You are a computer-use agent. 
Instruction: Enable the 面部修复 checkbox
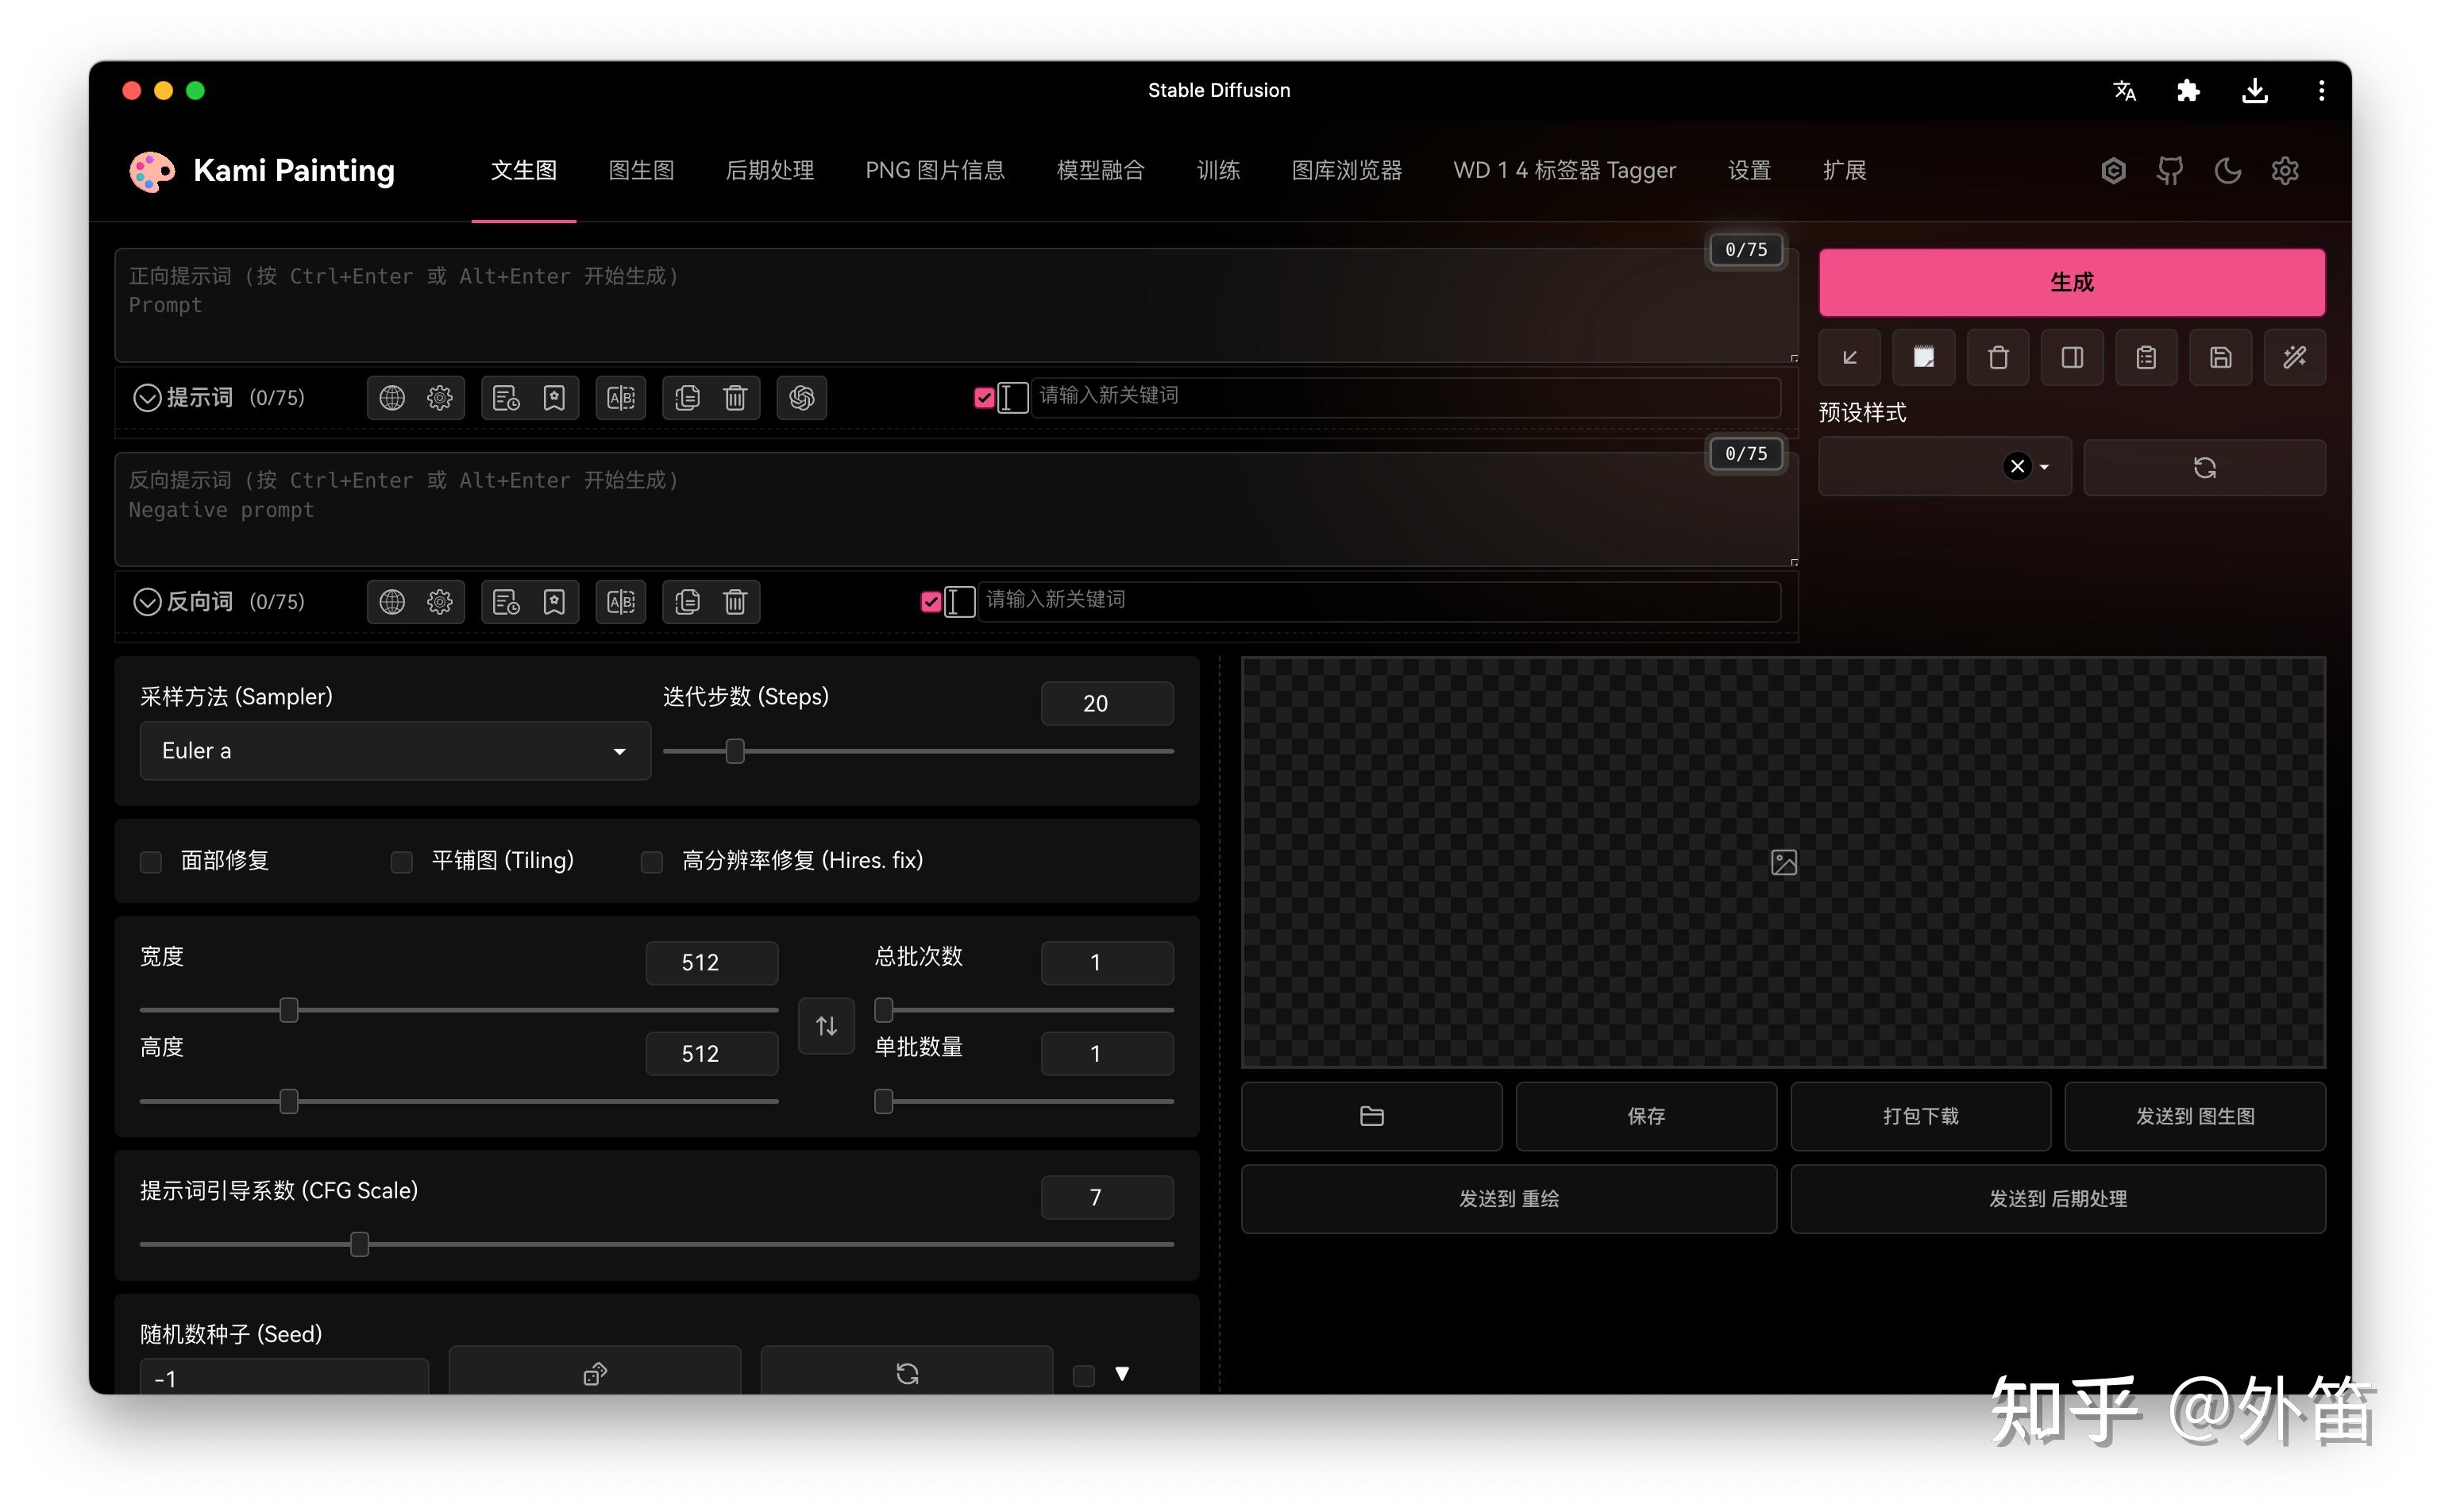(151, 862)
